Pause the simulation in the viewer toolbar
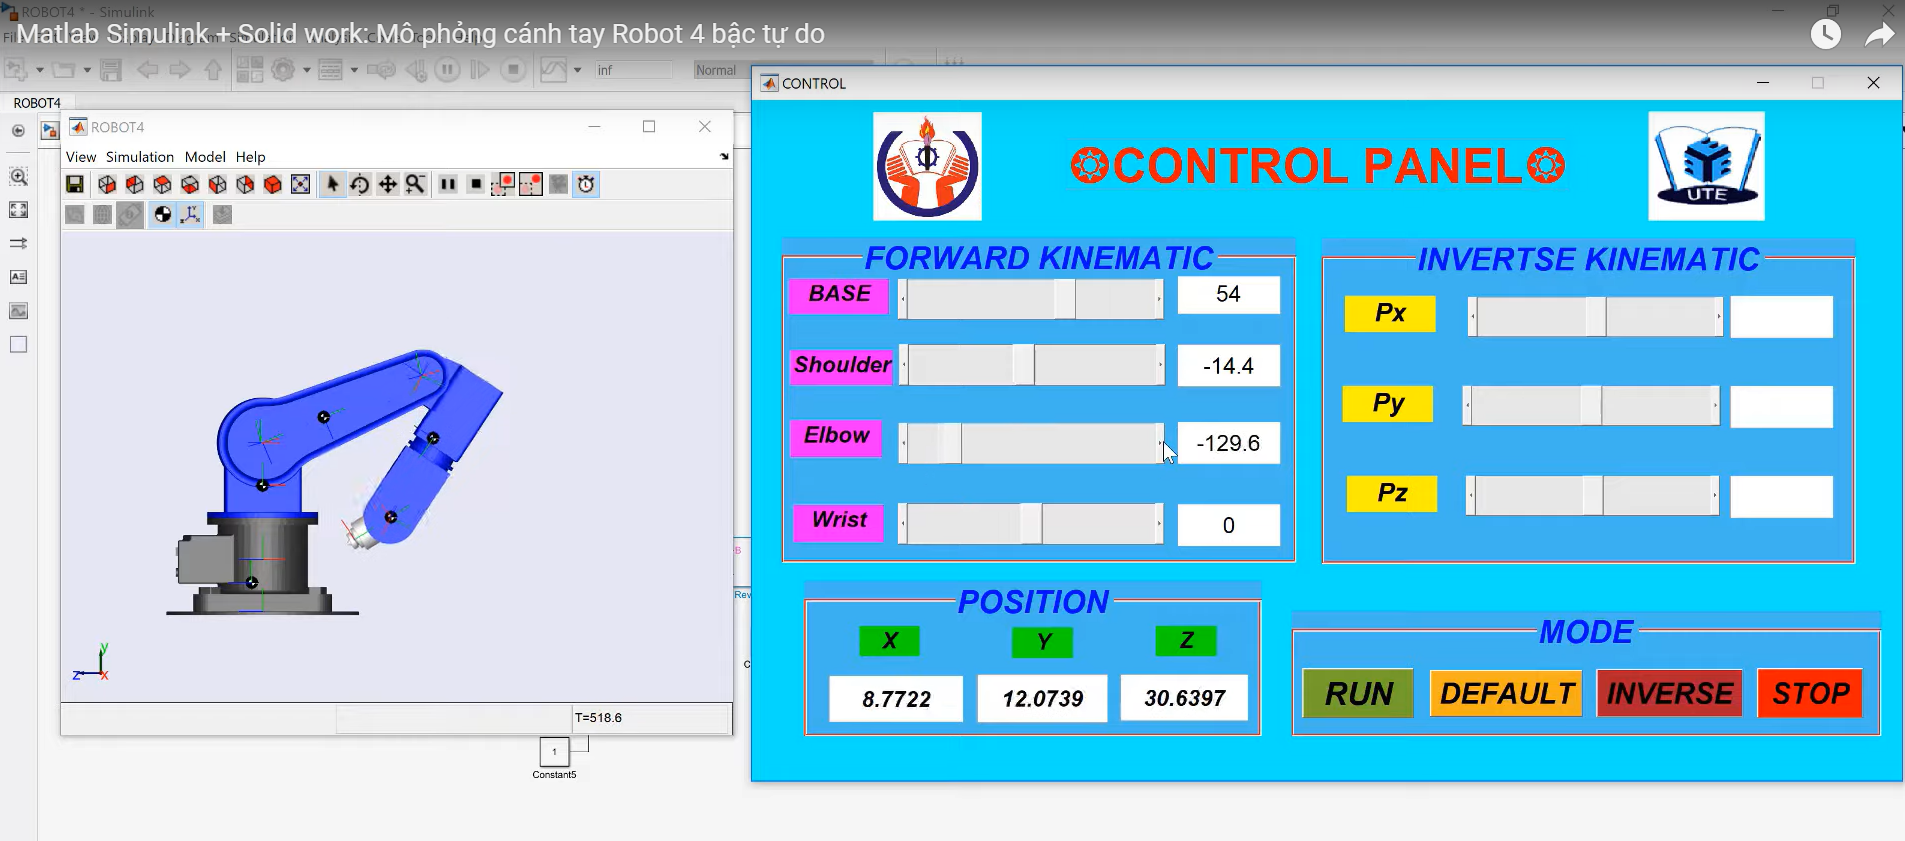The image size is (1905, 841). click(x=448, y=184)
